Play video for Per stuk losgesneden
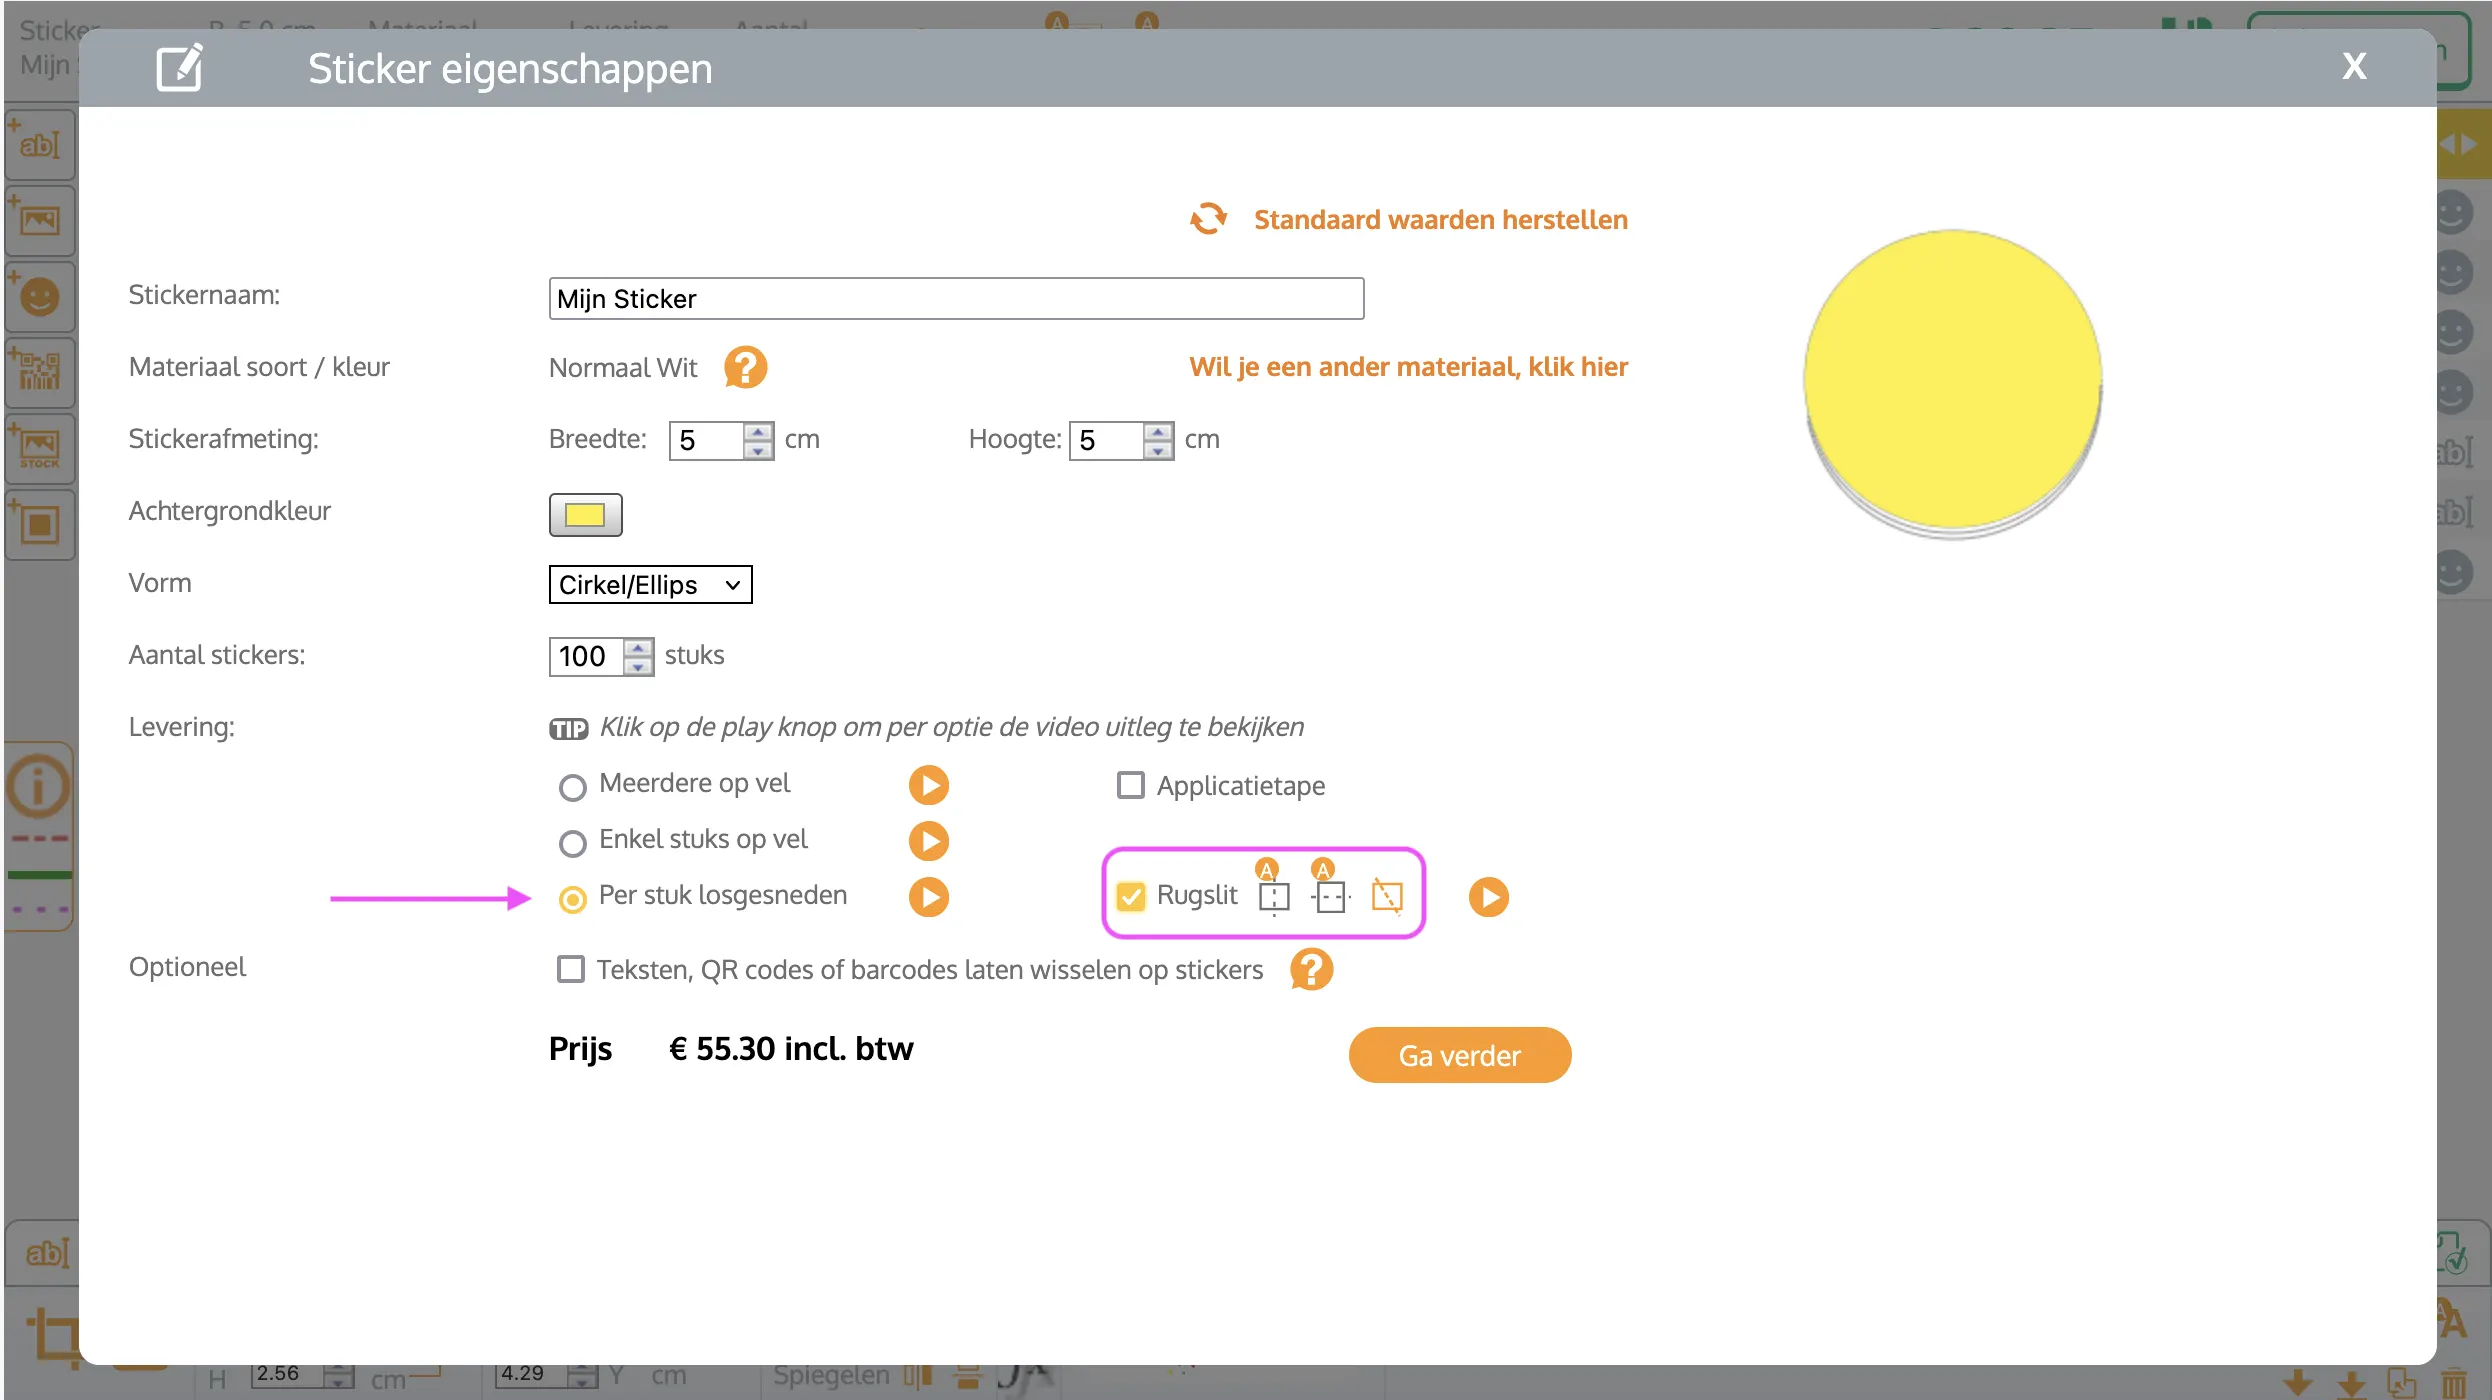 click(928, 897)
